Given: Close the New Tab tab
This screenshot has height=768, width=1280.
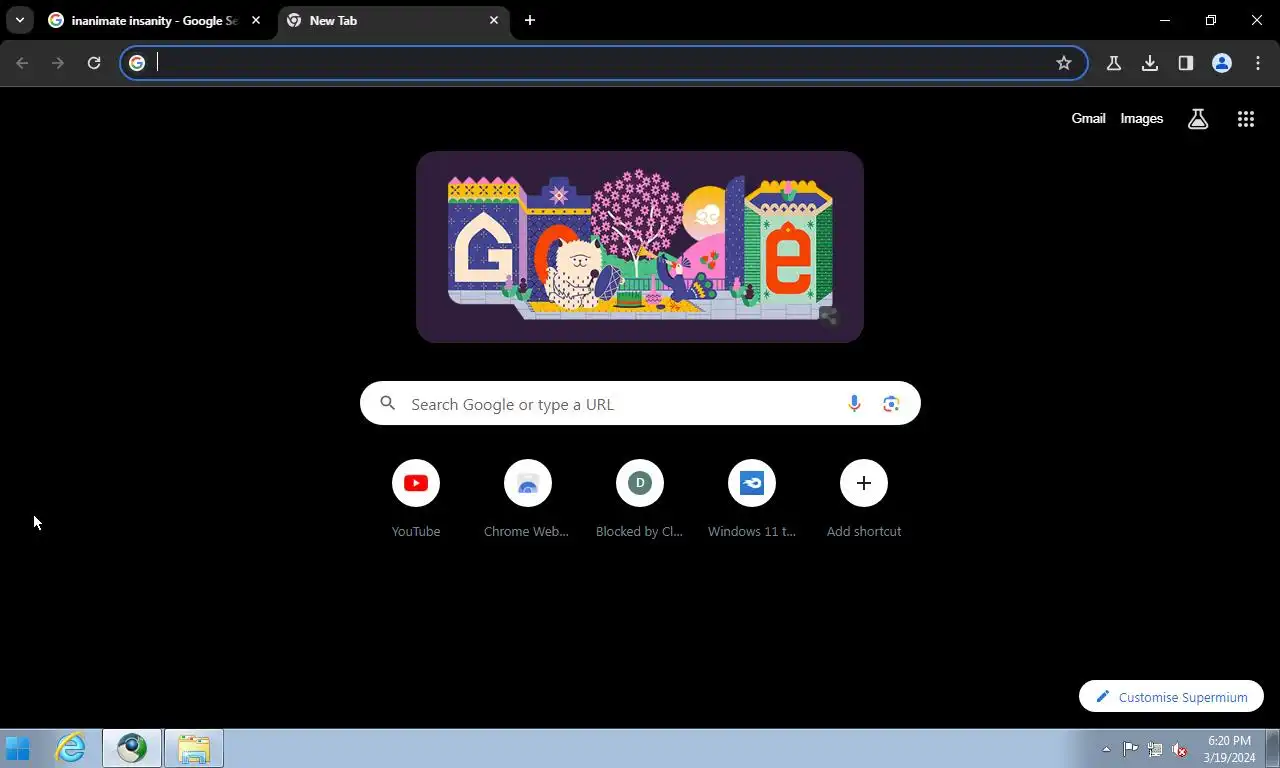Looking at the screenshot, I should click(x=494, y=20).
